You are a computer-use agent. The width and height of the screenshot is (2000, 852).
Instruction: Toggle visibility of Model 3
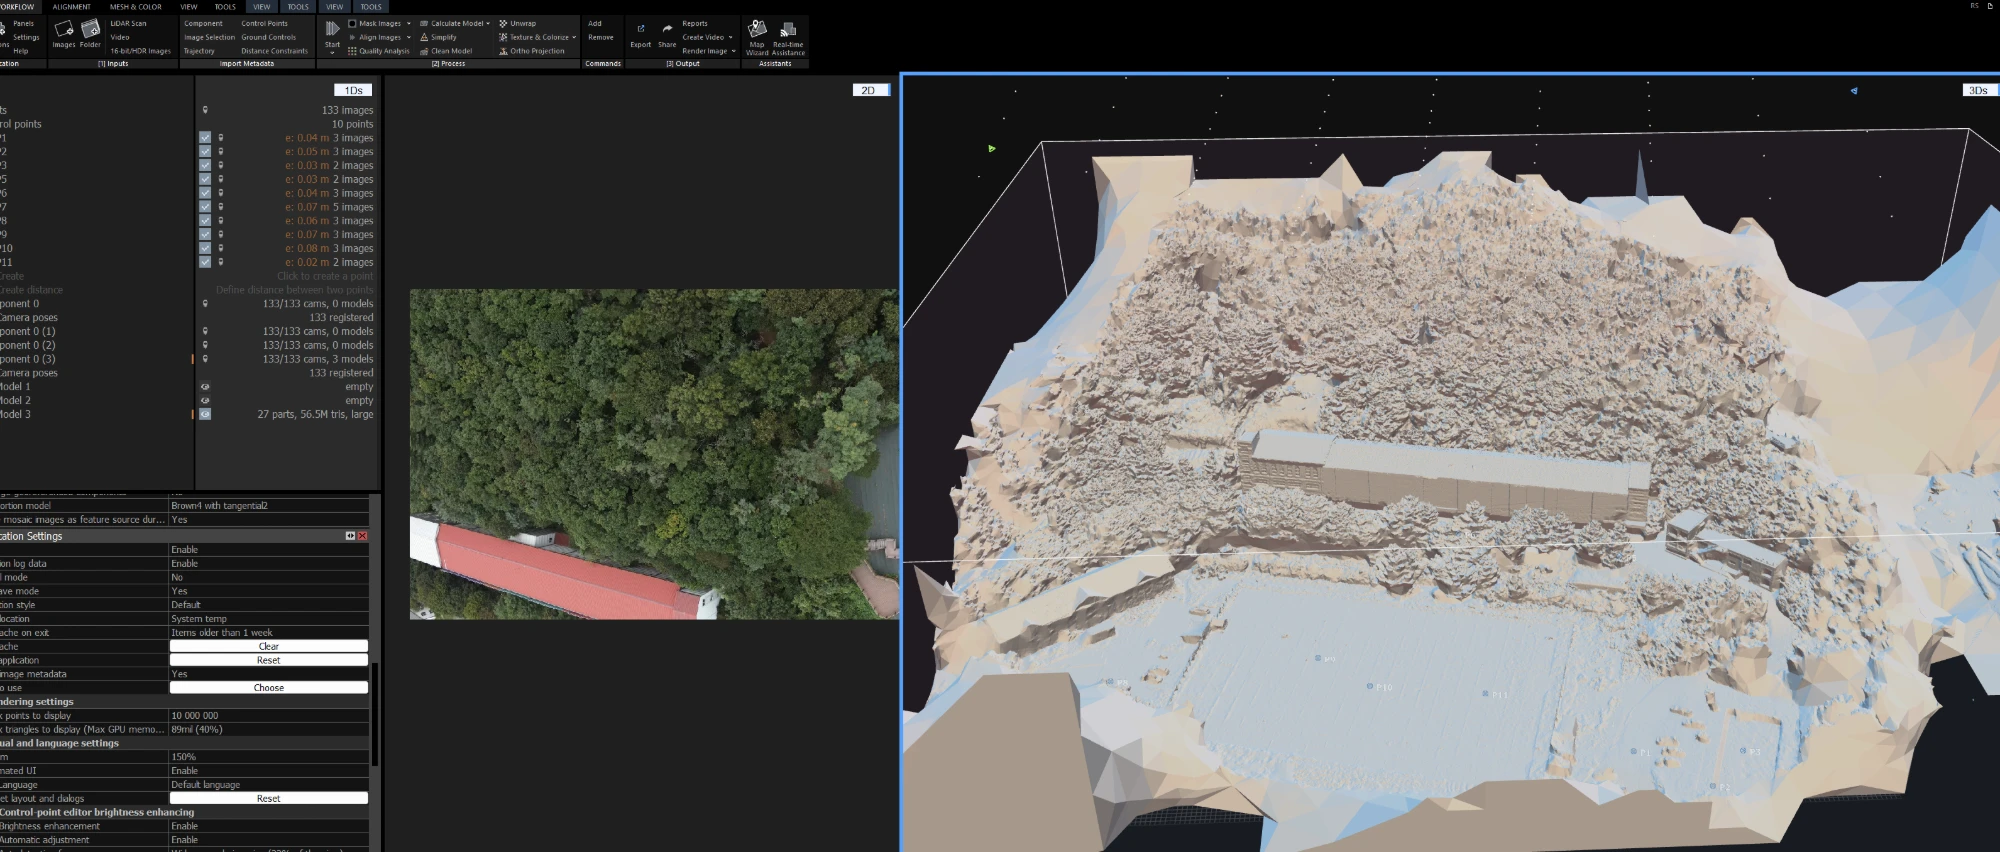coord(205,414)
